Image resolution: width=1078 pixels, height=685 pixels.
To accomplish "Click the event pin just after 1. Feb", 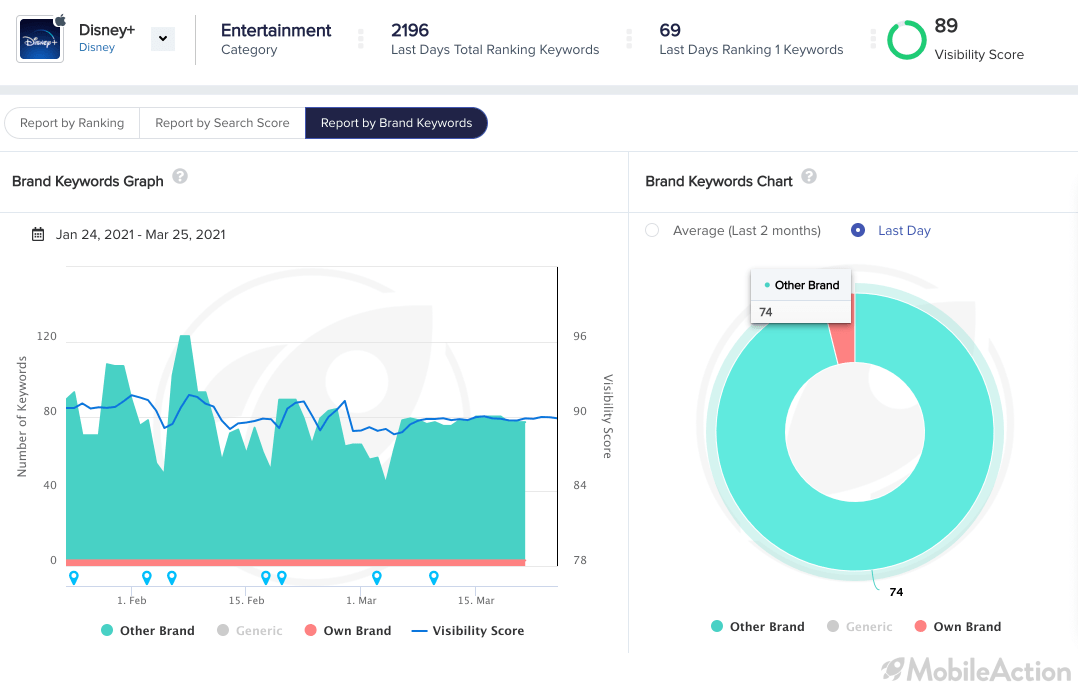I will coord(146,577).
